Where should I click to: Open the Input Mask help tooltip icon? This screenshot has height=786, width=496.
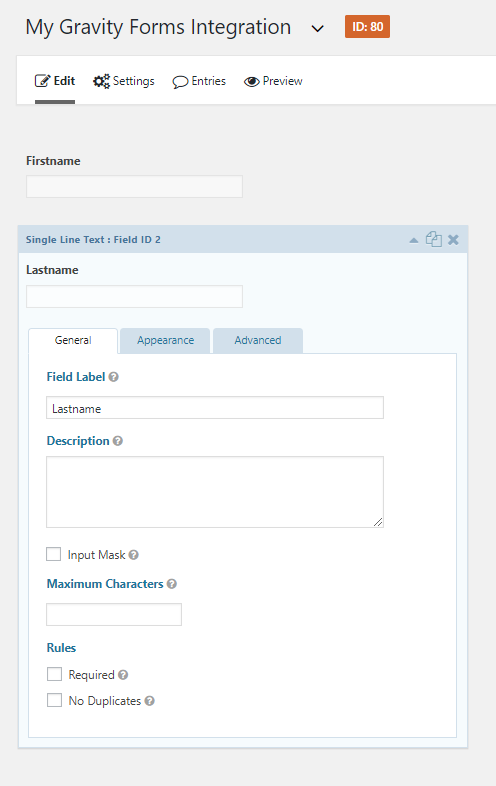pos(133,555)
